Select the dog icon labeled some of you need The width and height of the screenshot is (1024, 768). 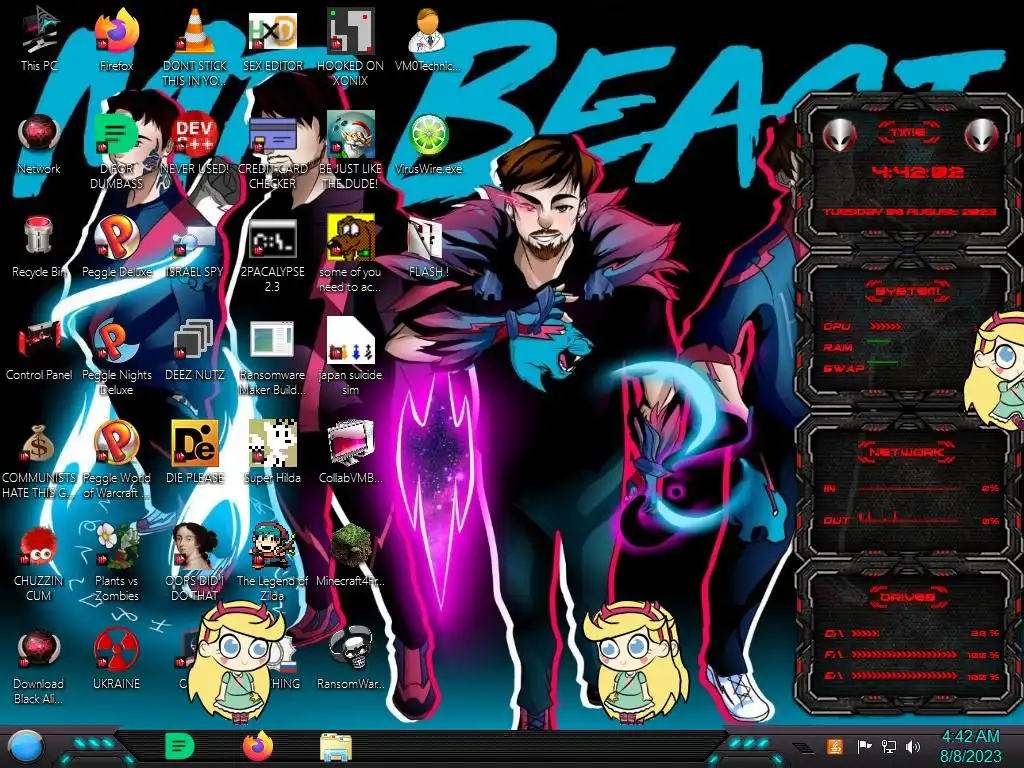point(351,236)
